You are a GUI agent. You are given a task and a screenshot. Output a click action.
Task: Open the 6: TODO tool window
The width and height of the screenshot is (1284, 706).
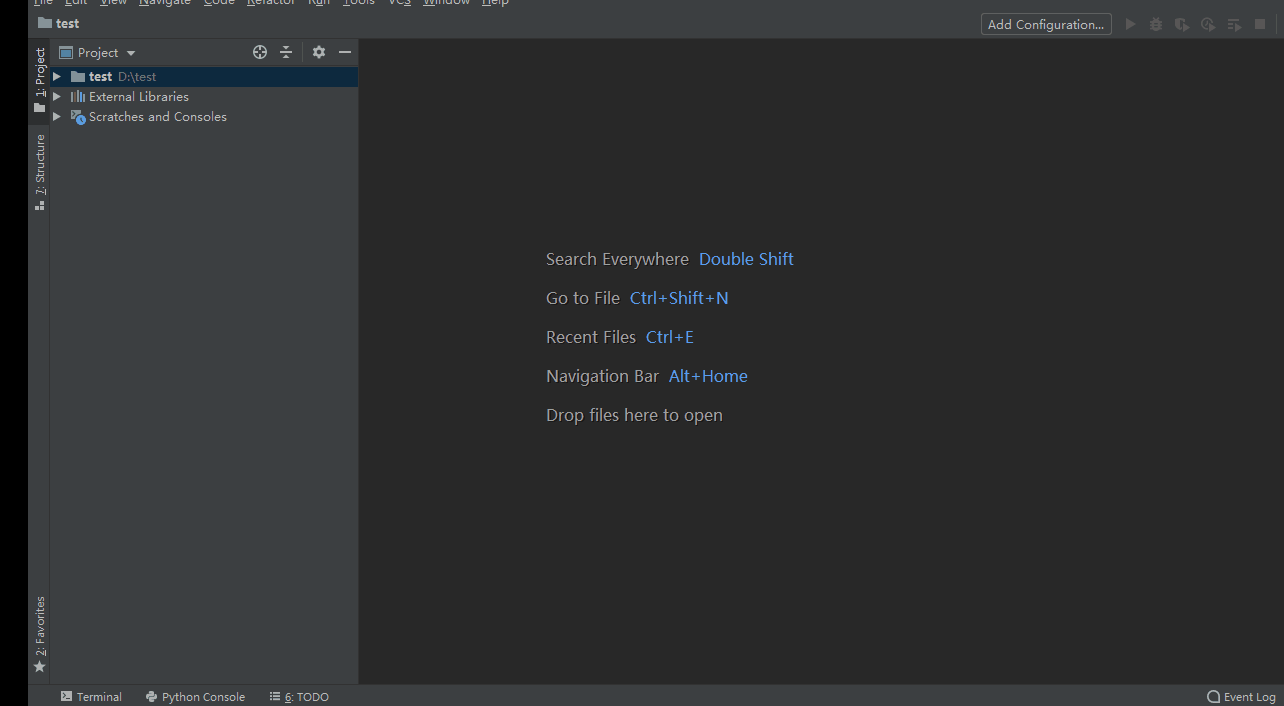tap(299, 697)
